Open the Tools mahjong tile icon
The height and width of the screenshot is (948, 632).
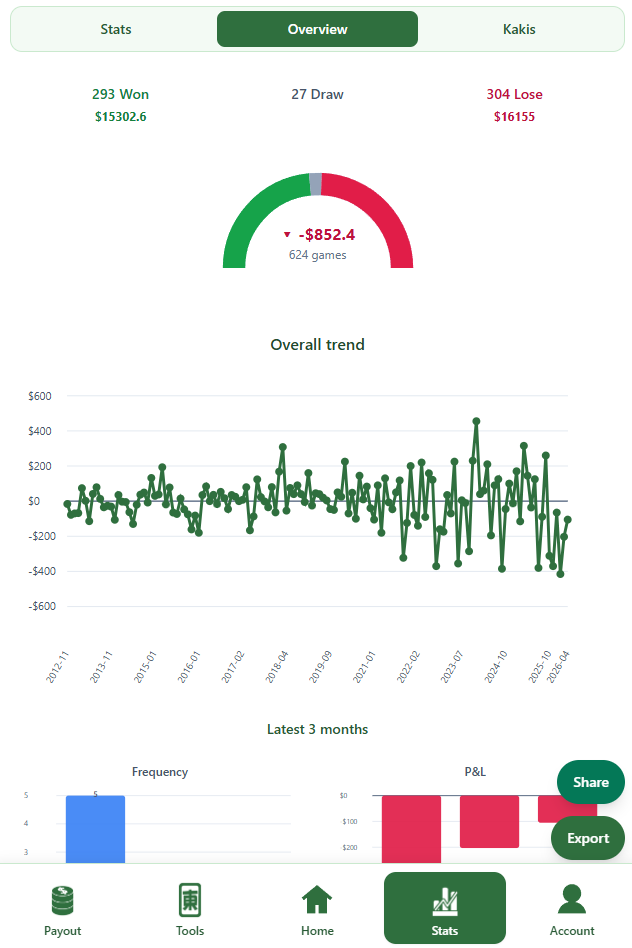point(190,900)
